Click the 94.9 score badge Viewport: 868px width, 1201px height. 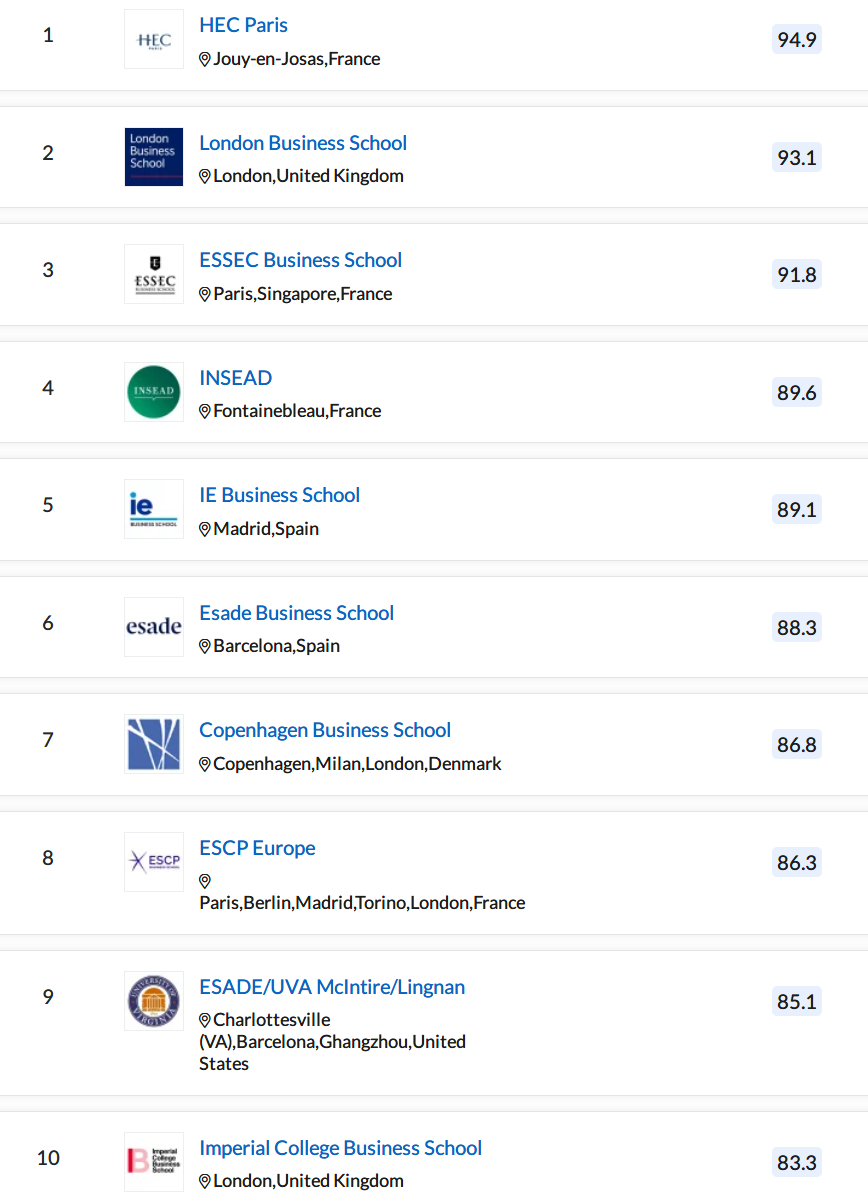[x=797, y=40]
